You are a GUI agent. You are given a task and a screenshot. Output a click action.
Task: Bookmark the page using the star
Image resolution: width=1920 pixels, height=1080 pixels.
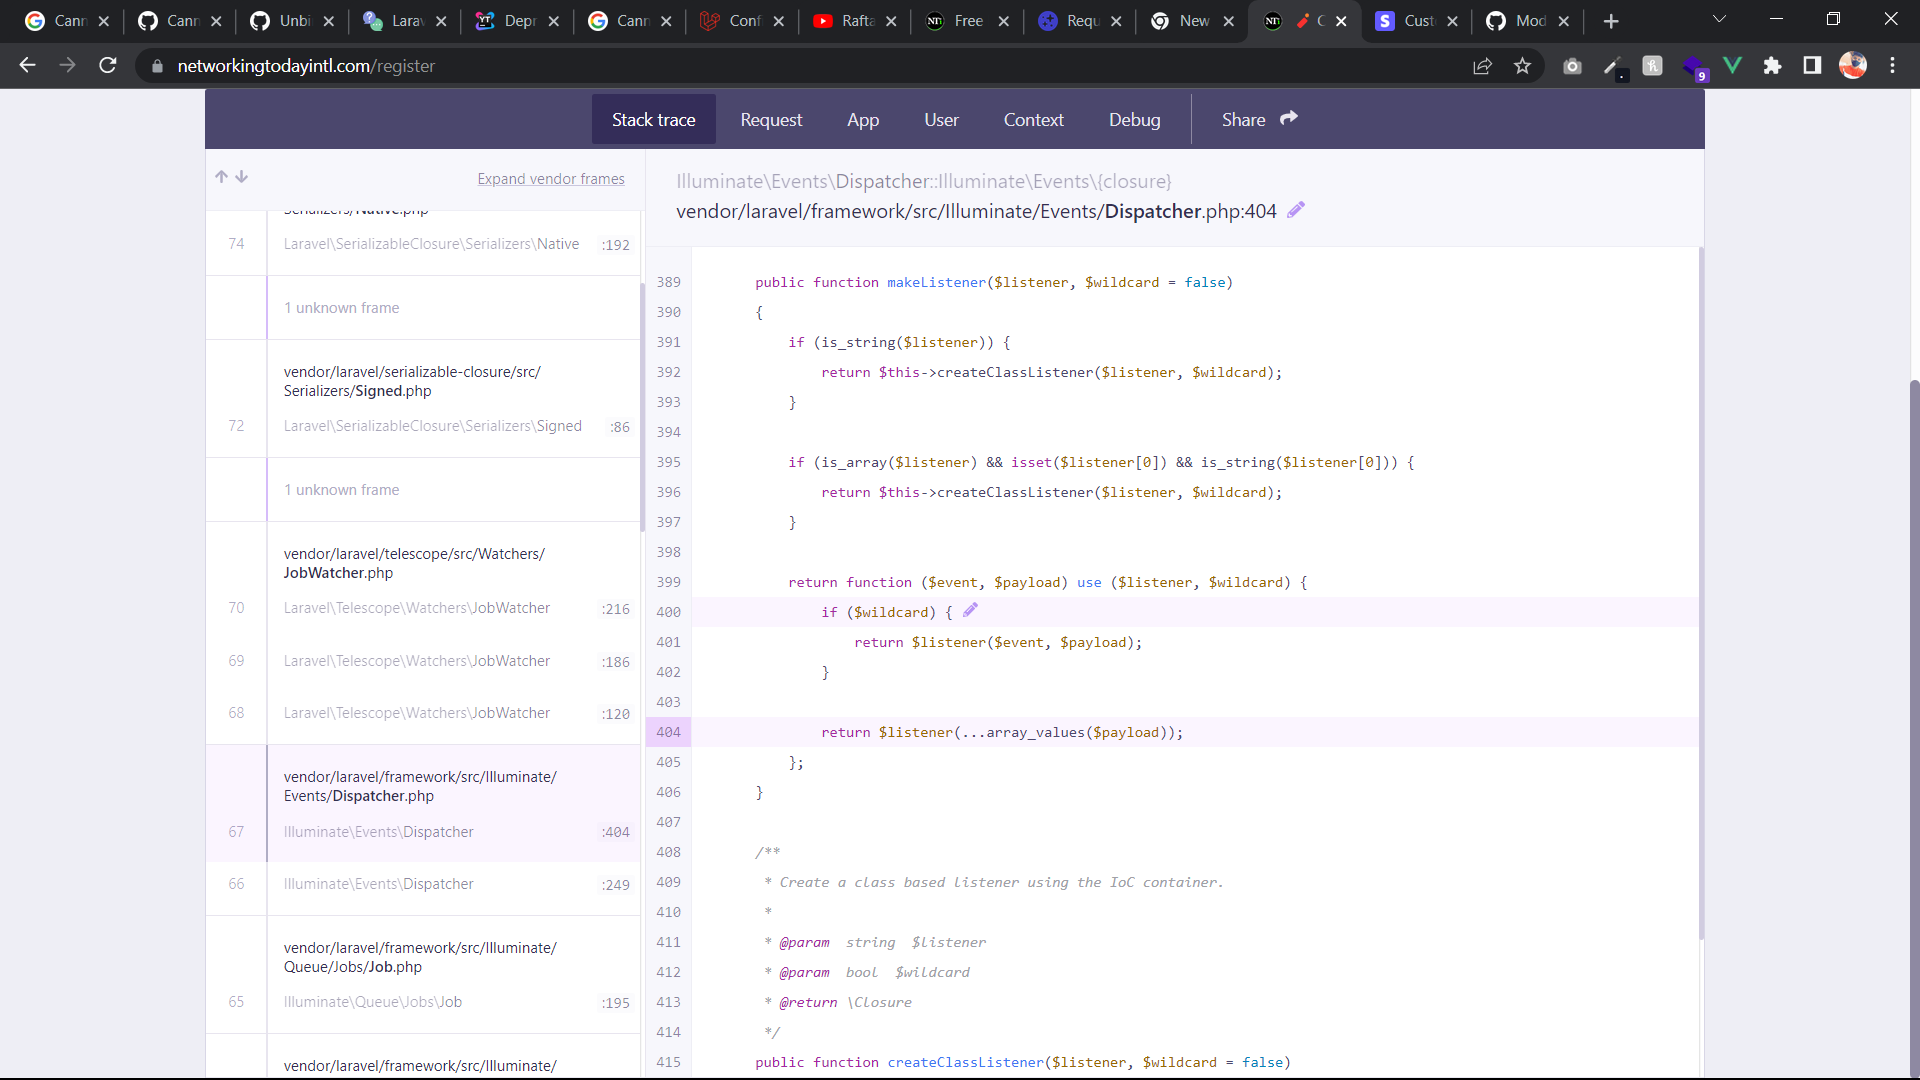point(1523,66)
